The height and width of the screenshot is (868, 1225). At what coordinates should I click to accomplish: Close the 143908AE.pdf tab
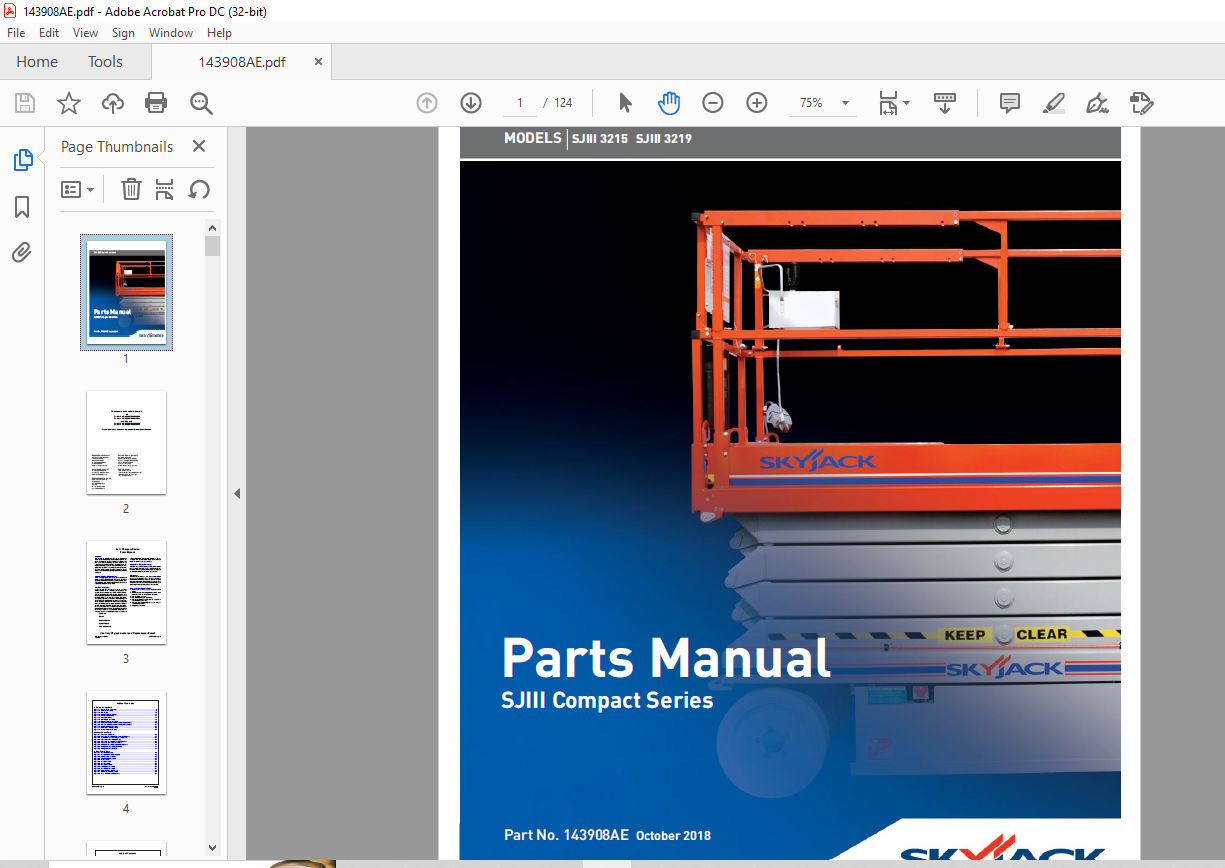(x=319, y=62)
